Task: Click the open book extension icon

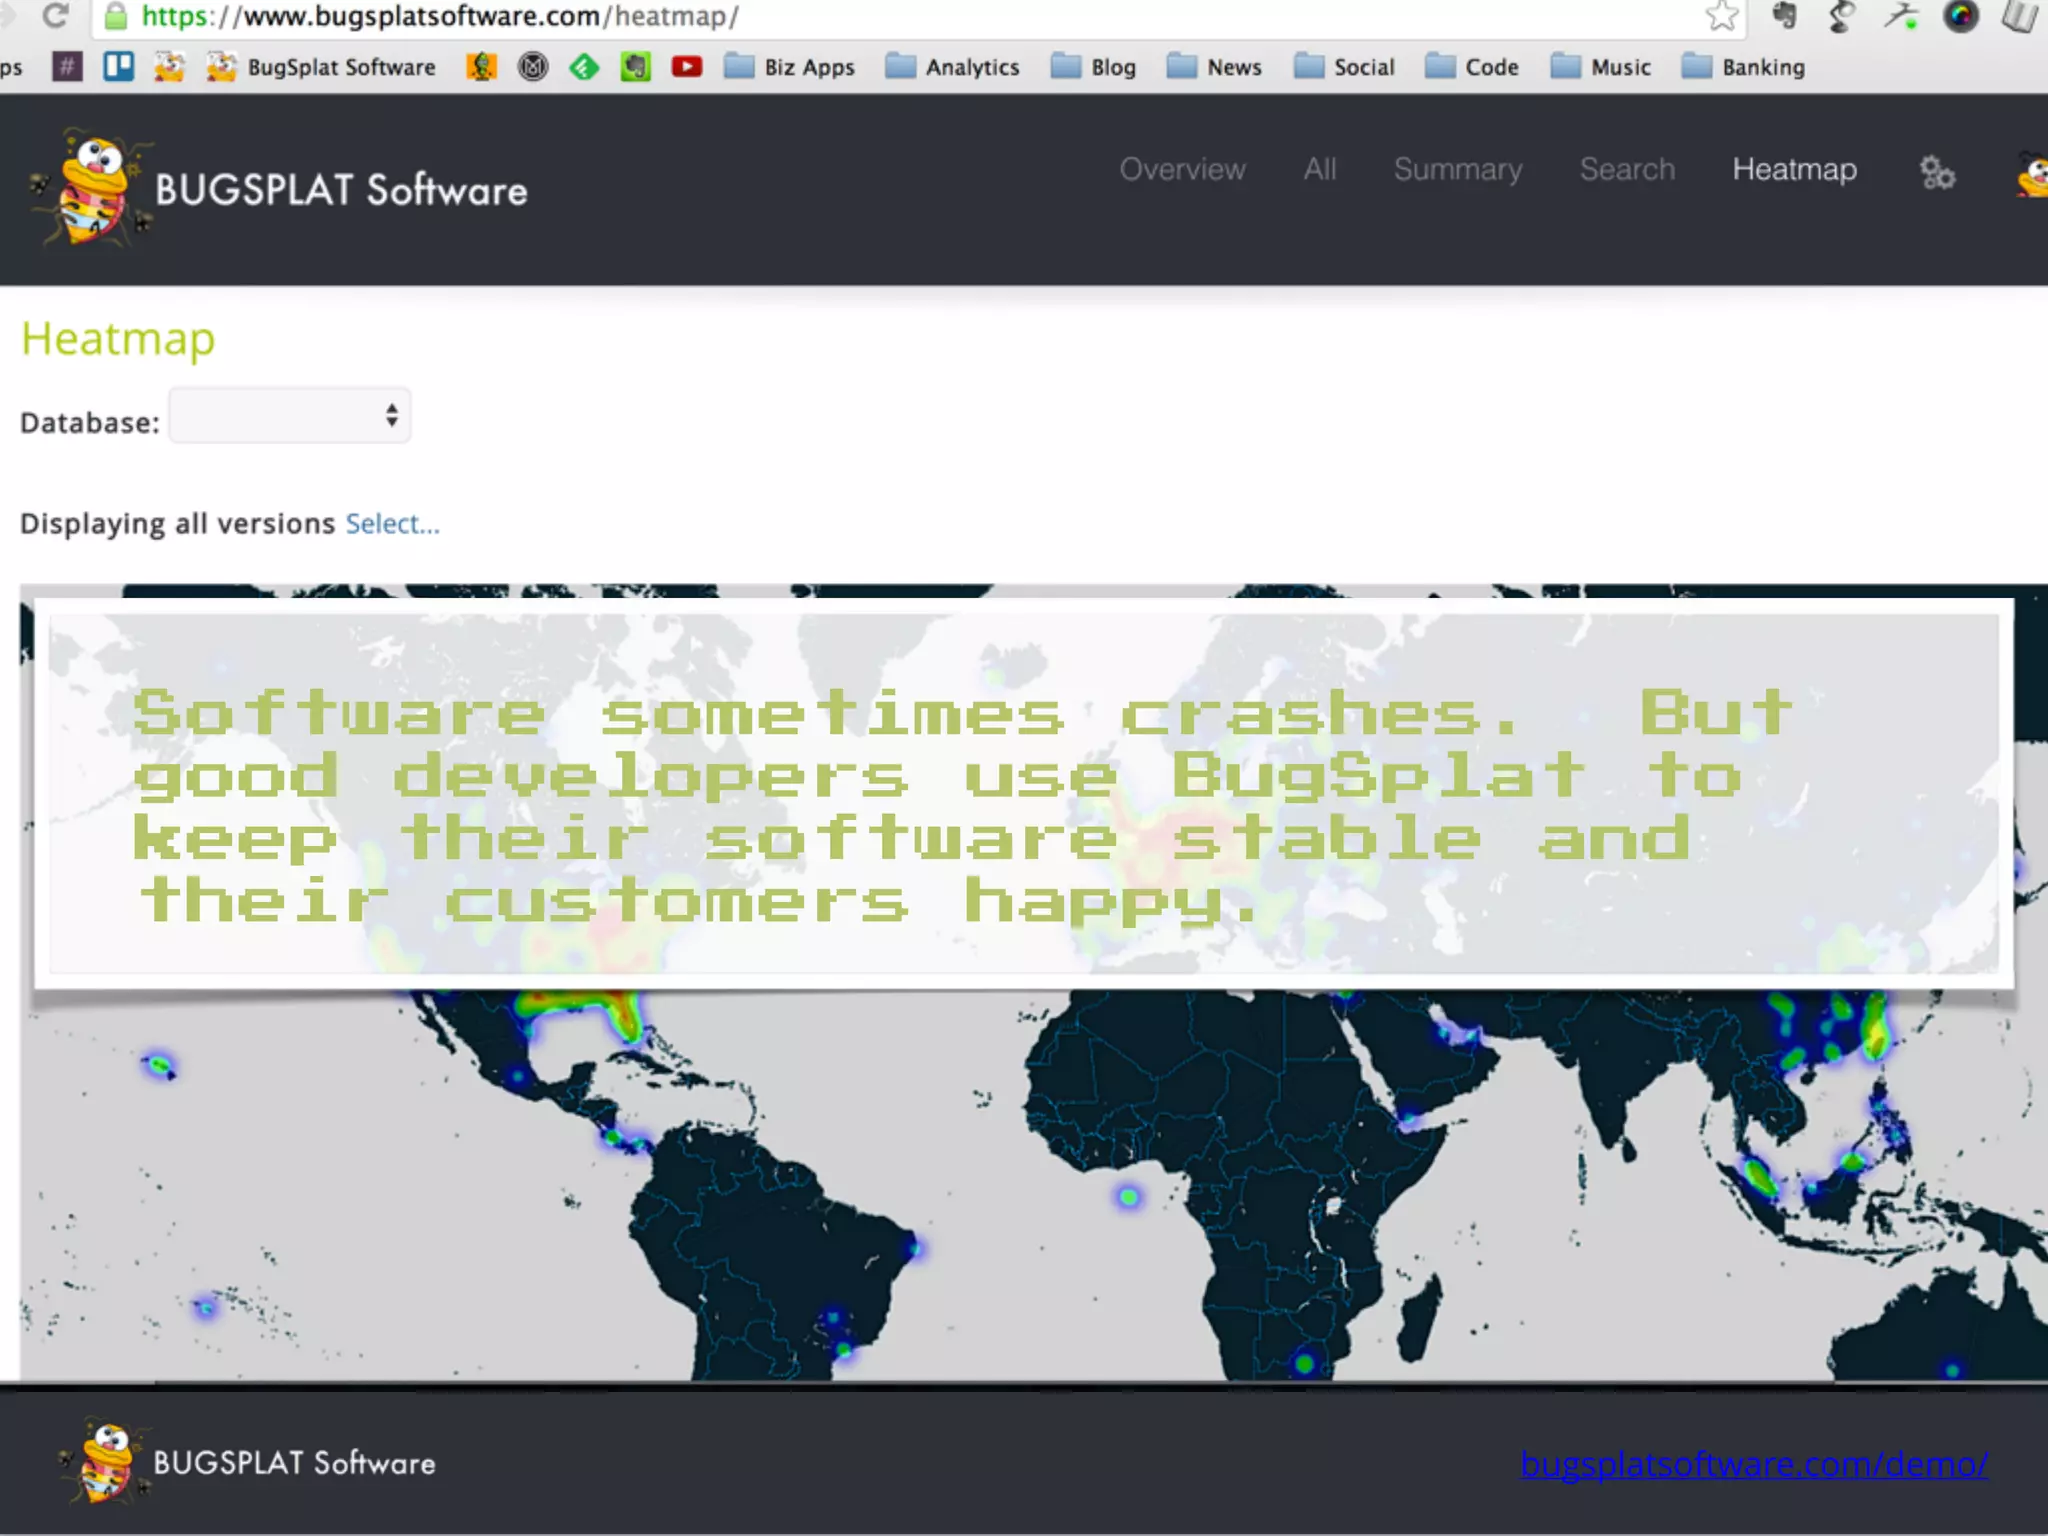Action: [2020, 15]
